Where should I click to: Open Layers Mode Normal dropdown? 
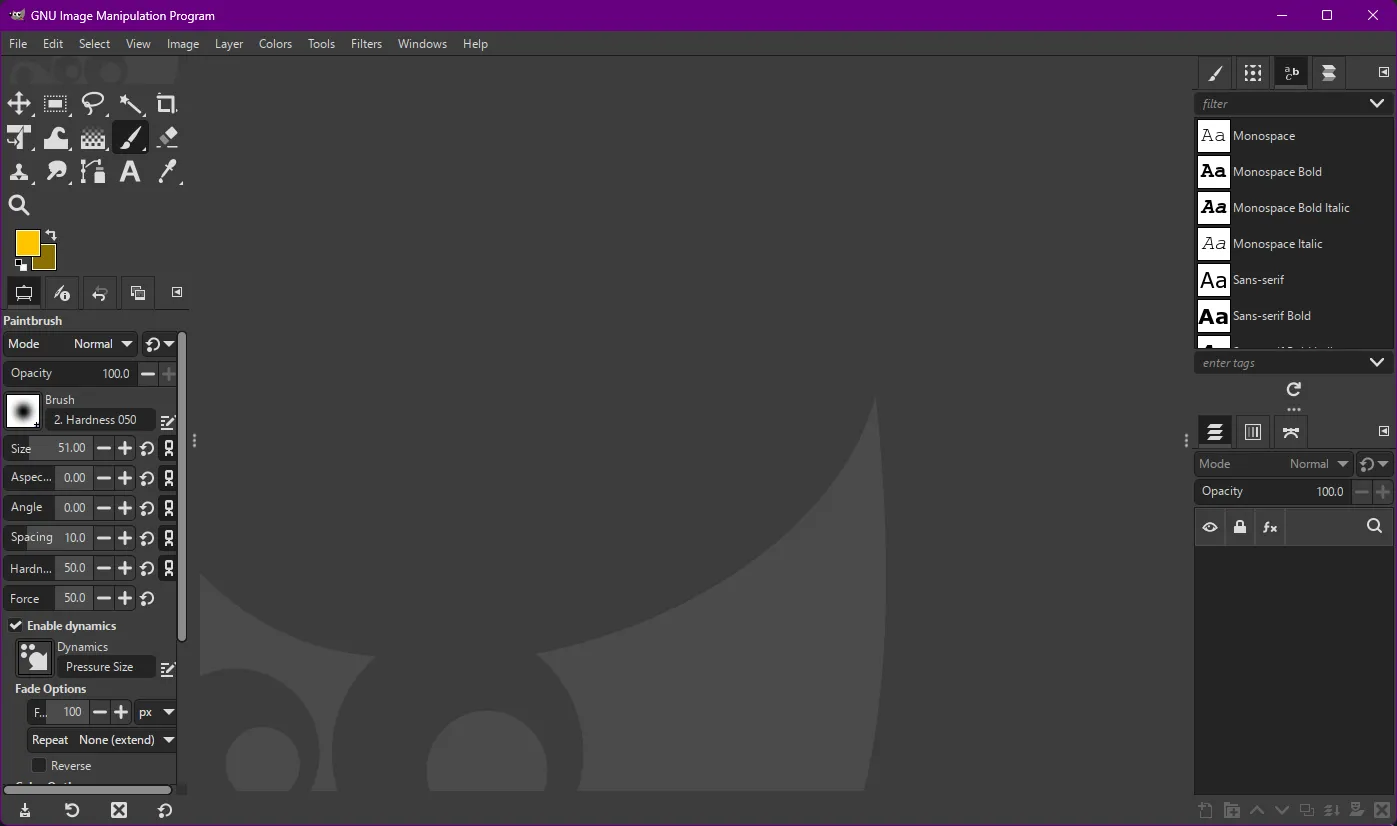tap(1273, 464)
